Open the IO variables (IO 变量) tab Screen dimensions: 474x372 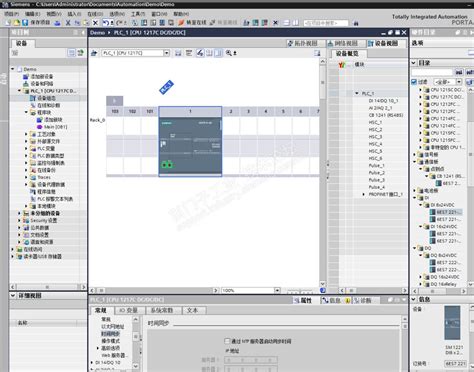point(129,310)
